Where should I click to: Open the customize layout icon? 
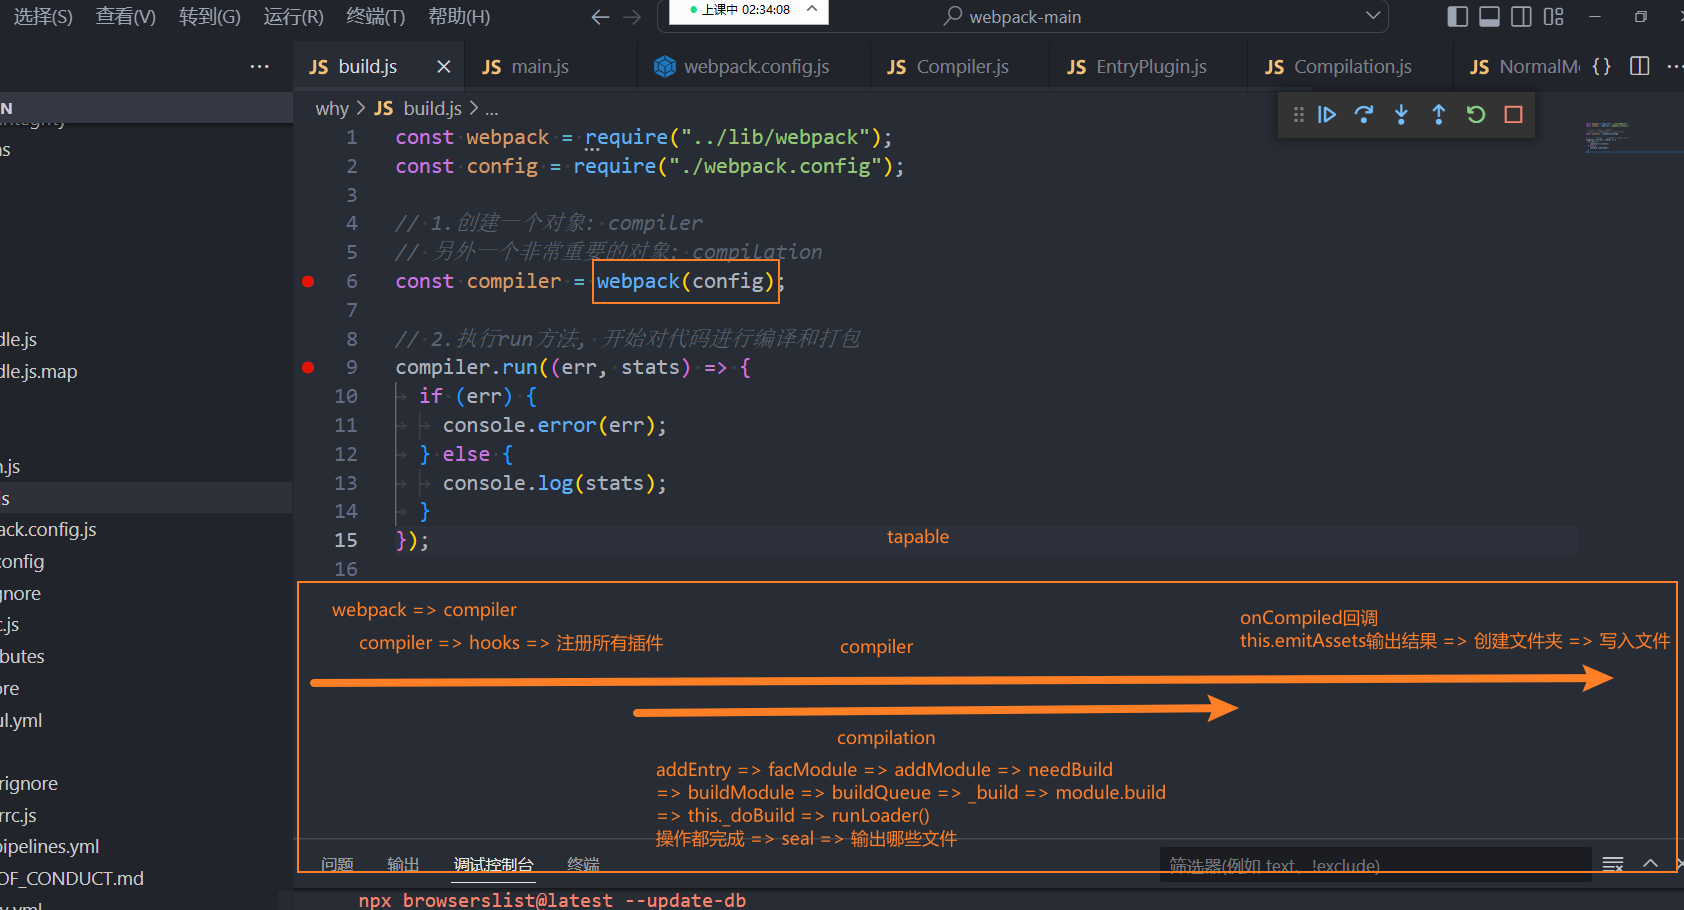[1553, 16]
